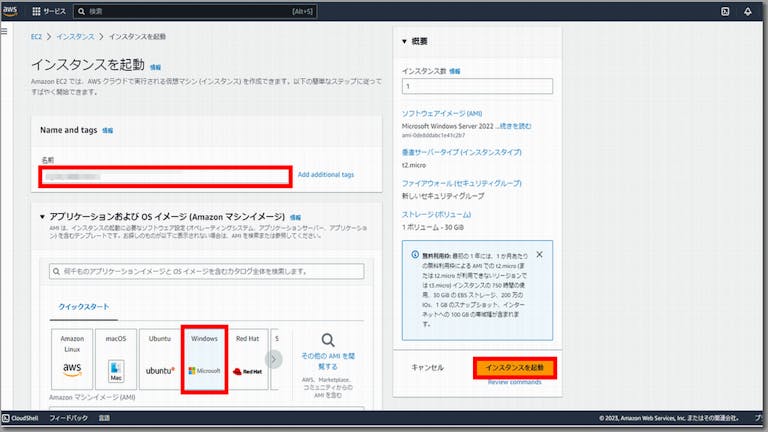Go to EC2 breadcrumb link
Viewport: 768px width, 432px height.
click(36, 37)
